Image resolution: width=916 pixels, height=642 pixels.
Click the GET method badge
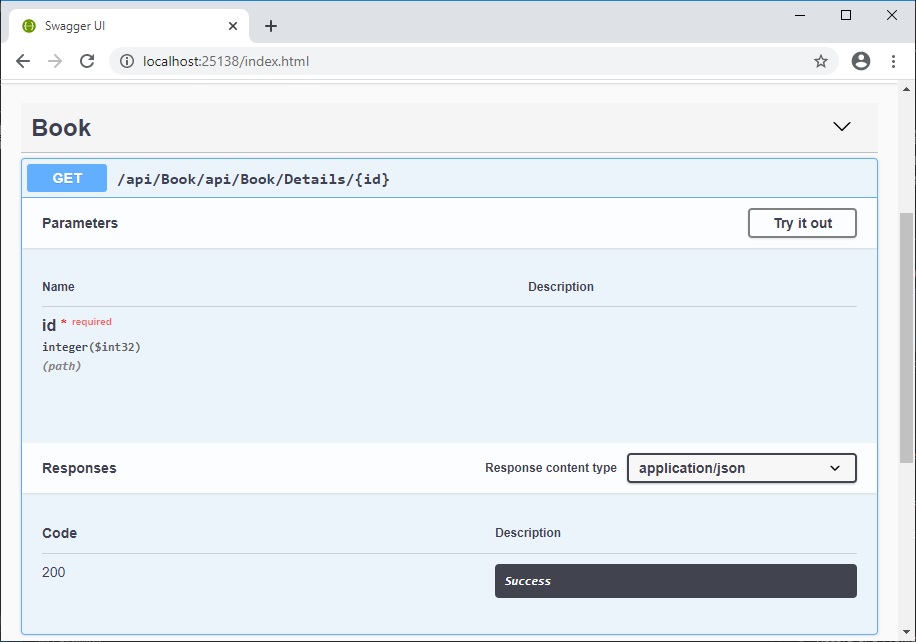[67, 178]
